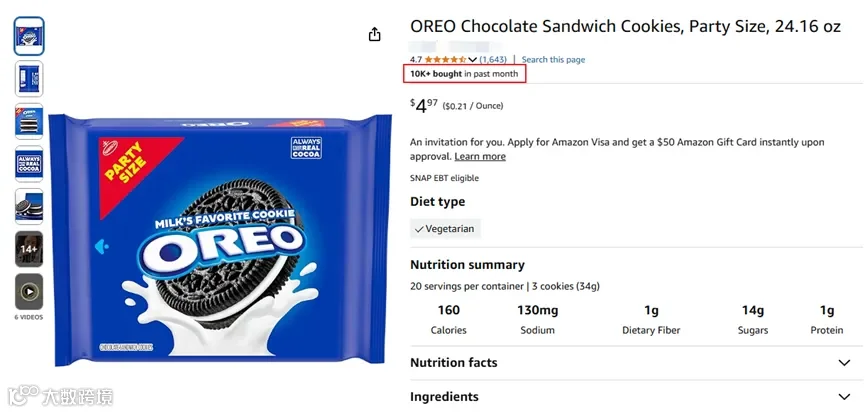Screen dimensions: 865x413
Task: Click the OREO product title text
Action: (x=626, y=26)
